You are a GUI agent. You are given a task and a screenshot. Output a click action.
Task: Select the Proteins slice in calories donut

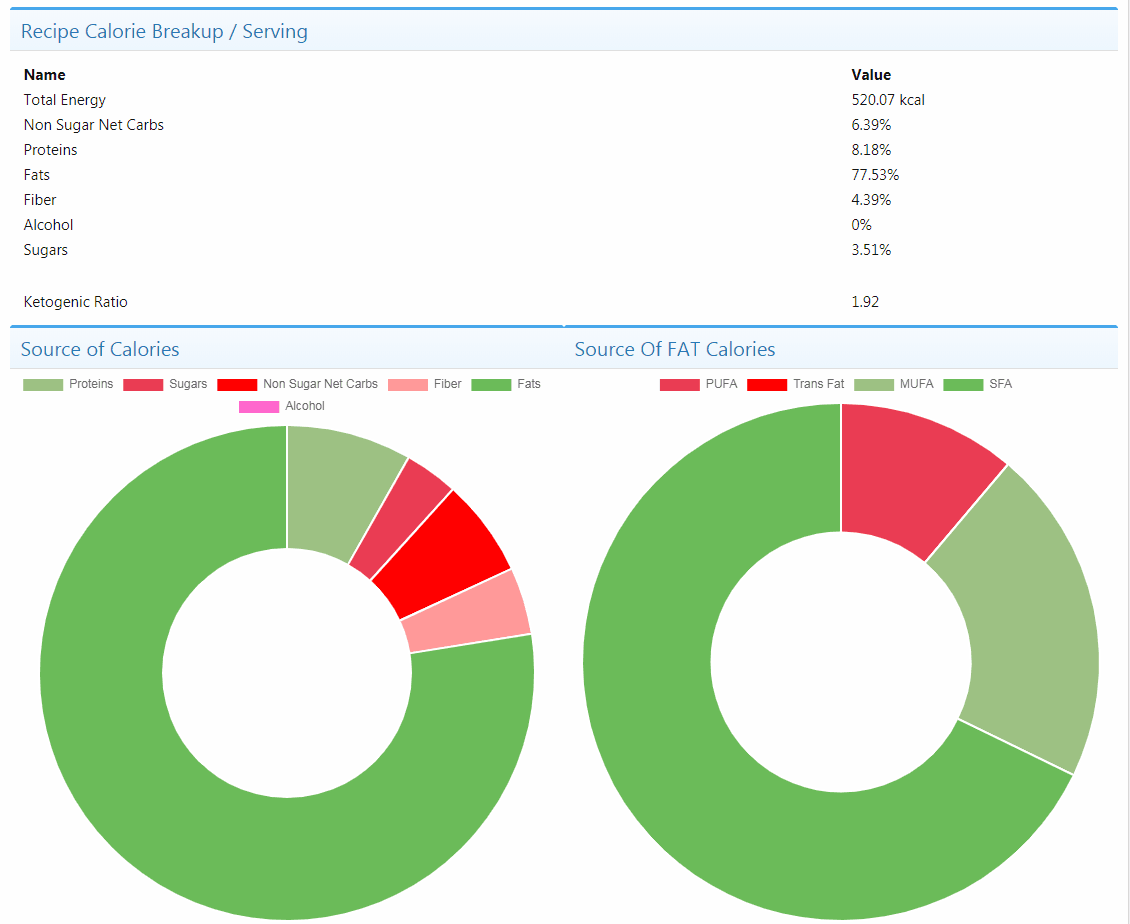point(337,490)
